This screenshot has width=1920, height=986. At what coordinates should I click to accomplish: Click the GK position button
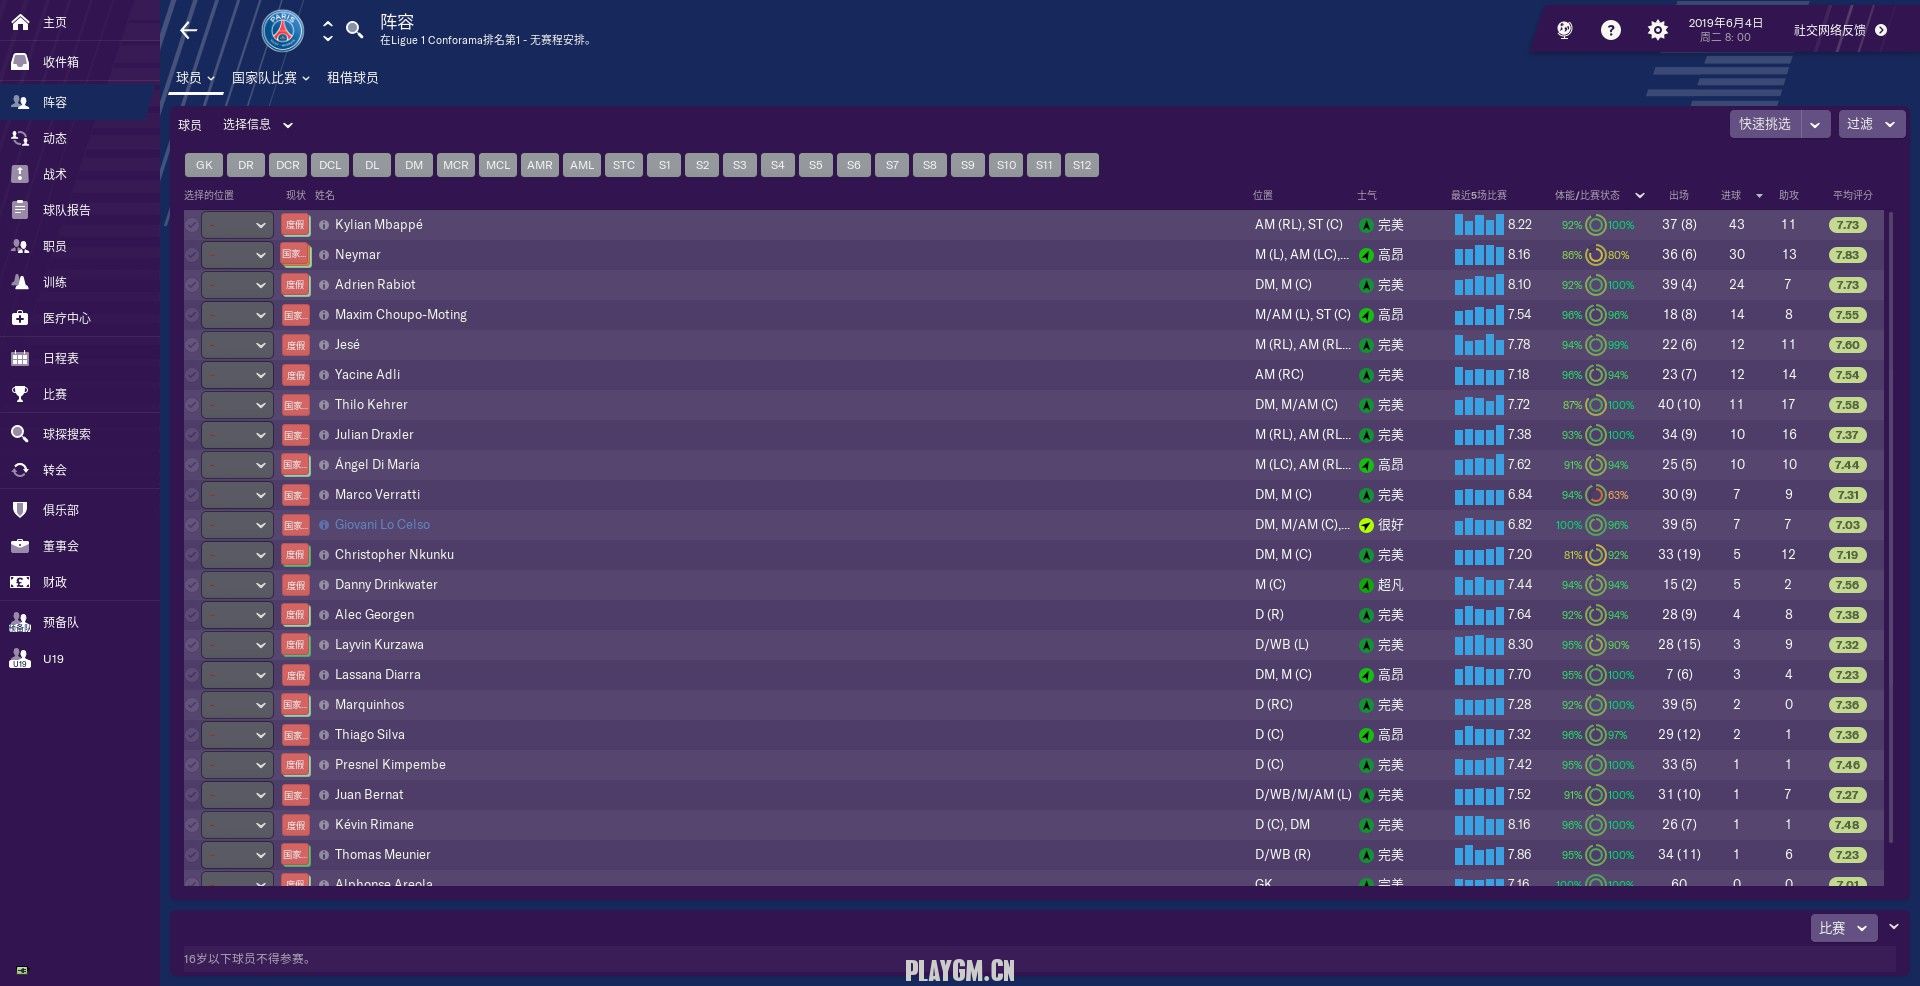click(204, 165)
